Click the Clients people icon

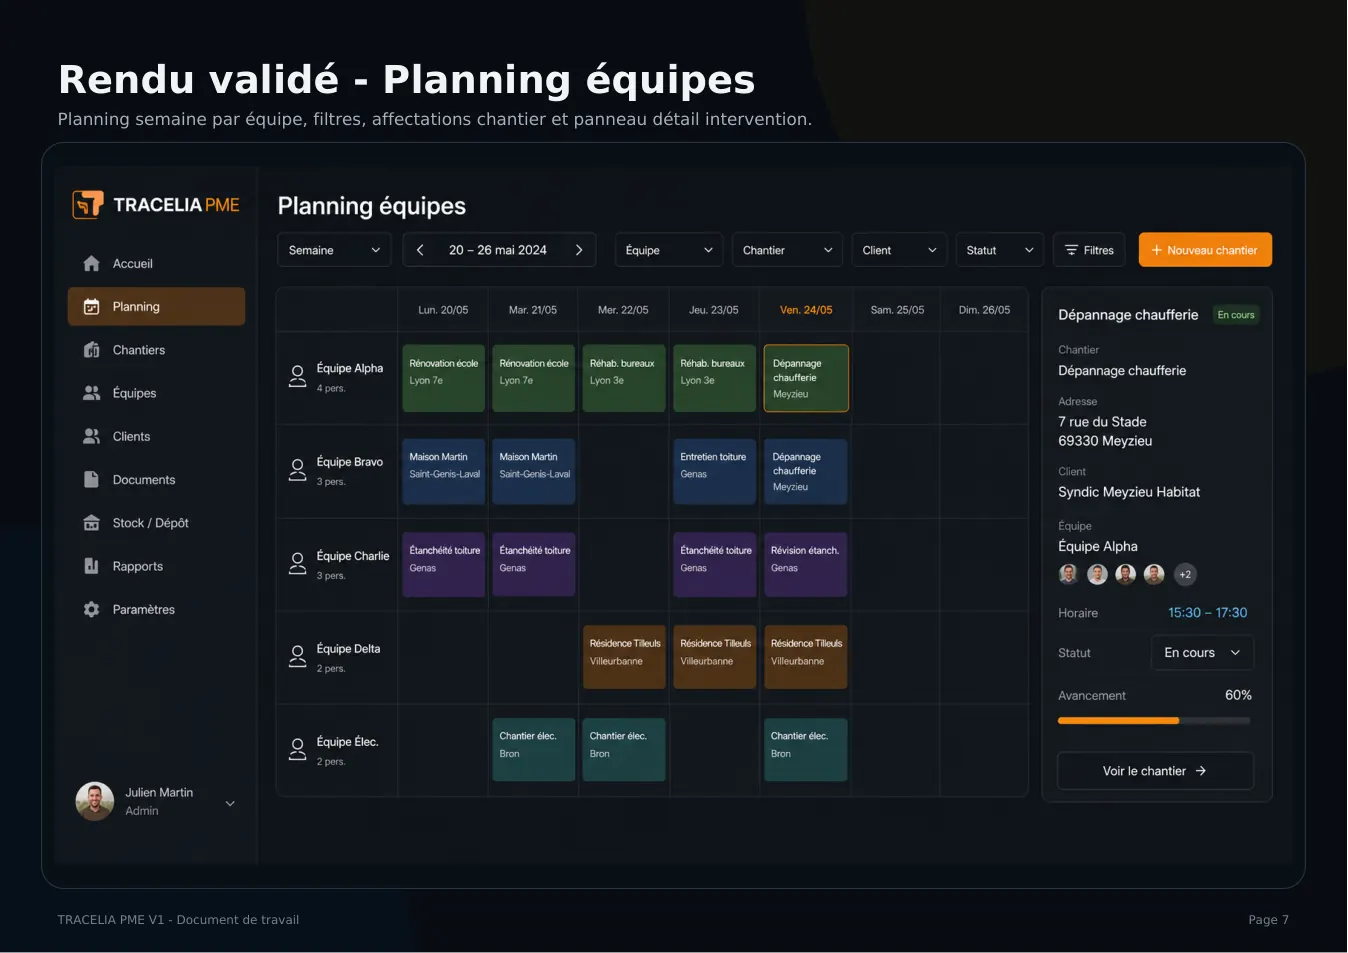[91, 436]
